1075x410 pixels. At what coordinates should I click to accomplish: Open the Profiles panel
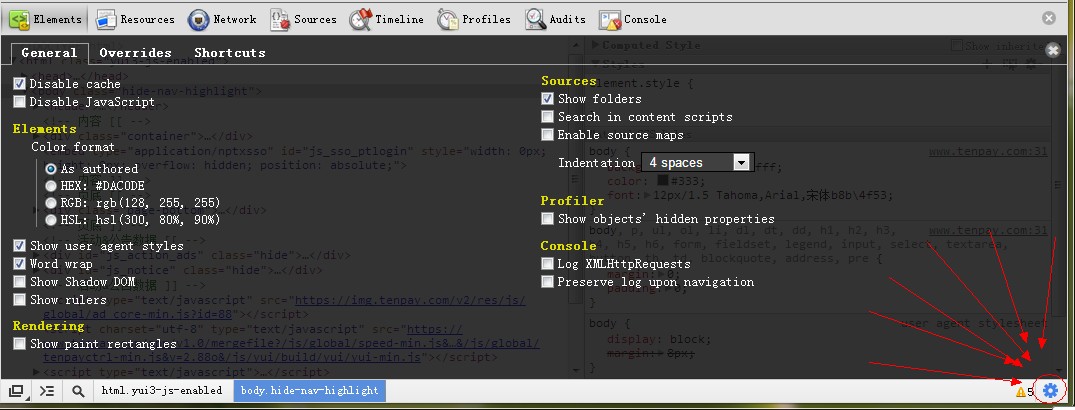coord(474,19)
